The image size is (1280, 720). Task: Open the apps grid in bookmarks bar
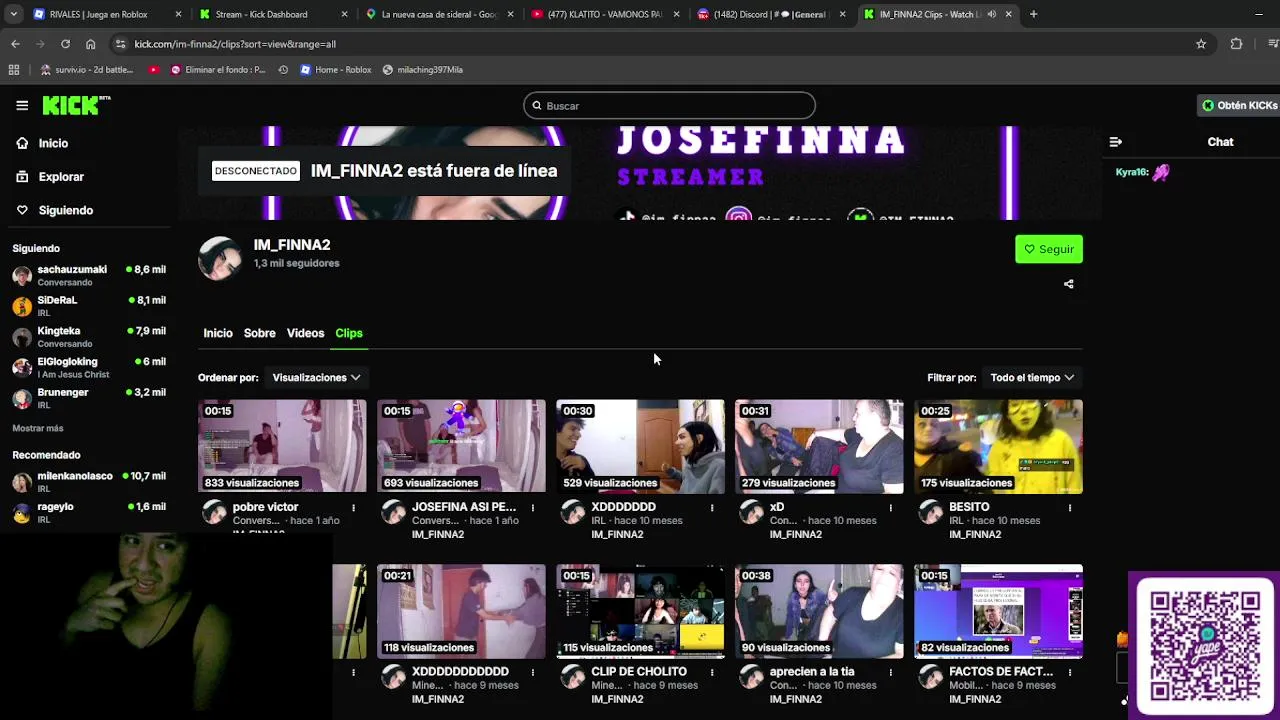click(14, 70)
